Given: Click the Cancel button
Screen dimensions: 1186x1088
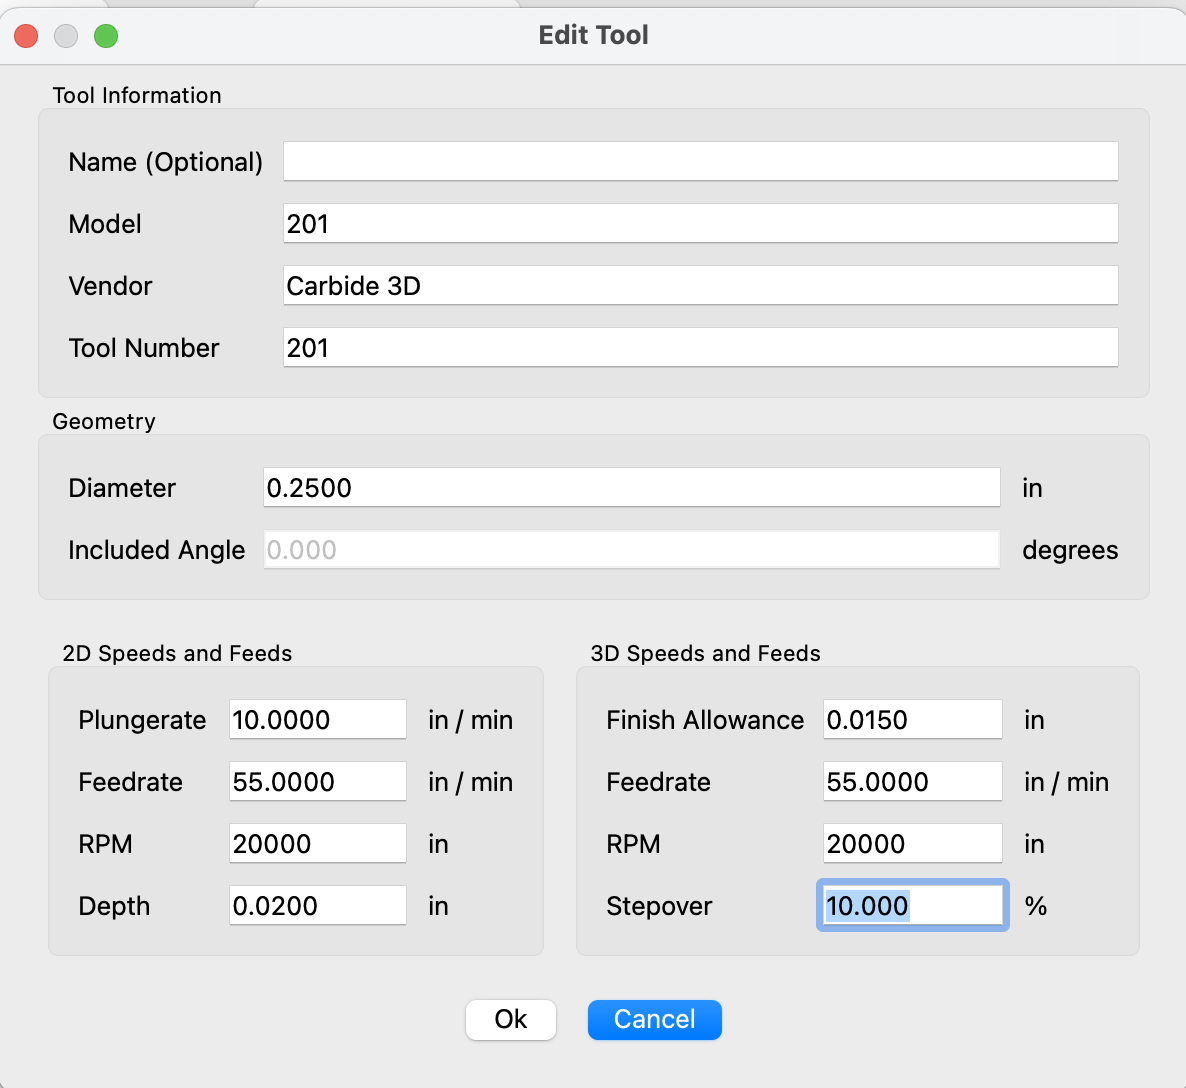Looking at the screenshot, I should (x=654, y=1019).
